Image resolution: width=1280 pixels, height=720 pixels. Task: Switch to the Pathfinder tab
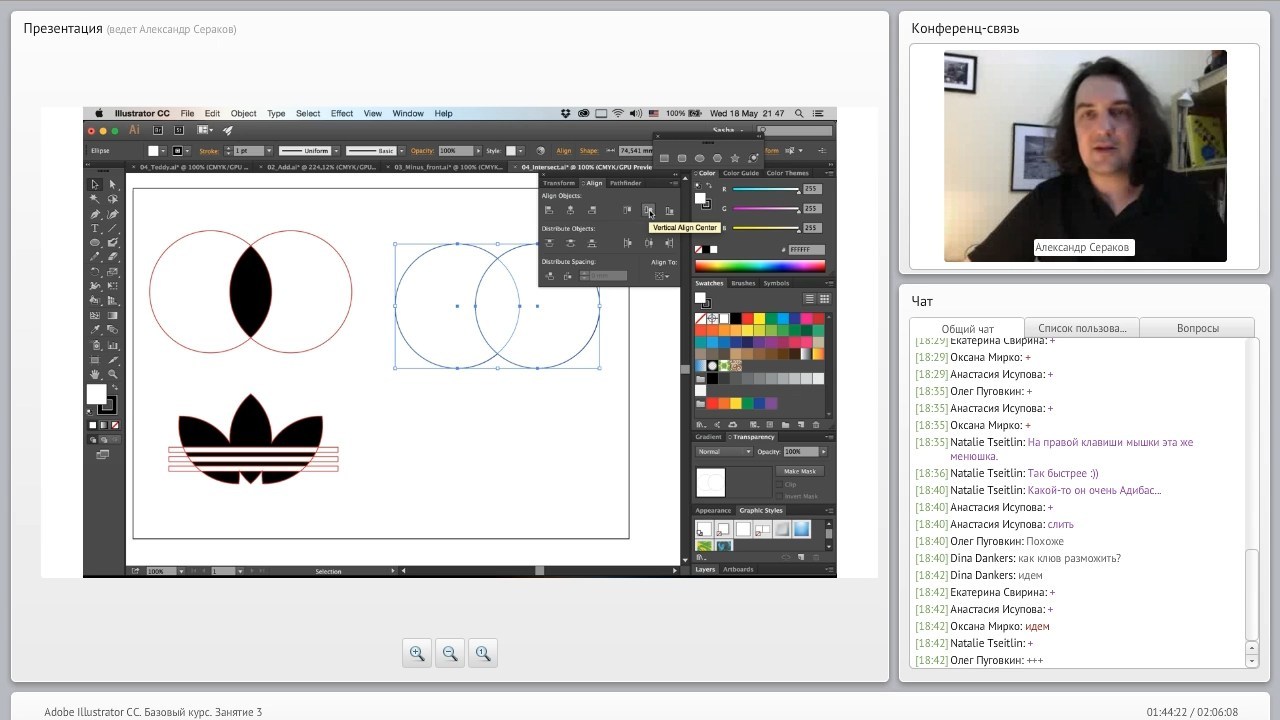626,183
